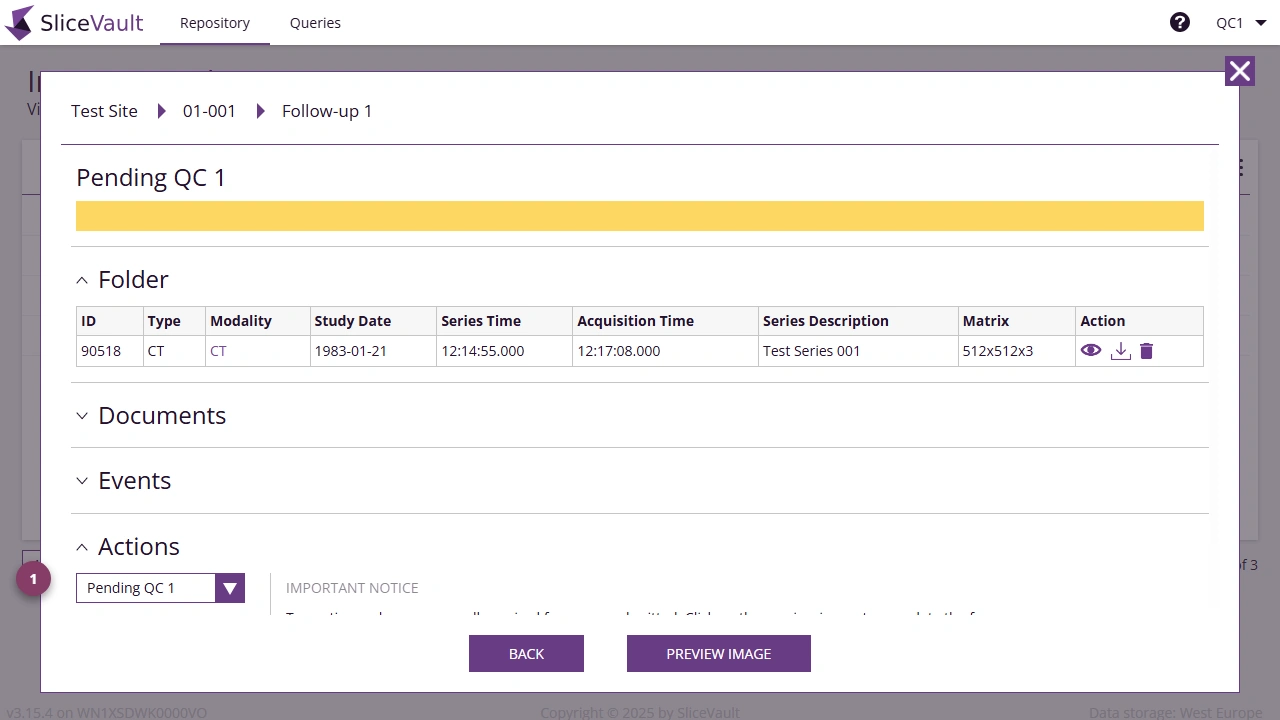Click the yellow notice banner
This screenshot has height=720, width=1280.
(x=640, y=216)
